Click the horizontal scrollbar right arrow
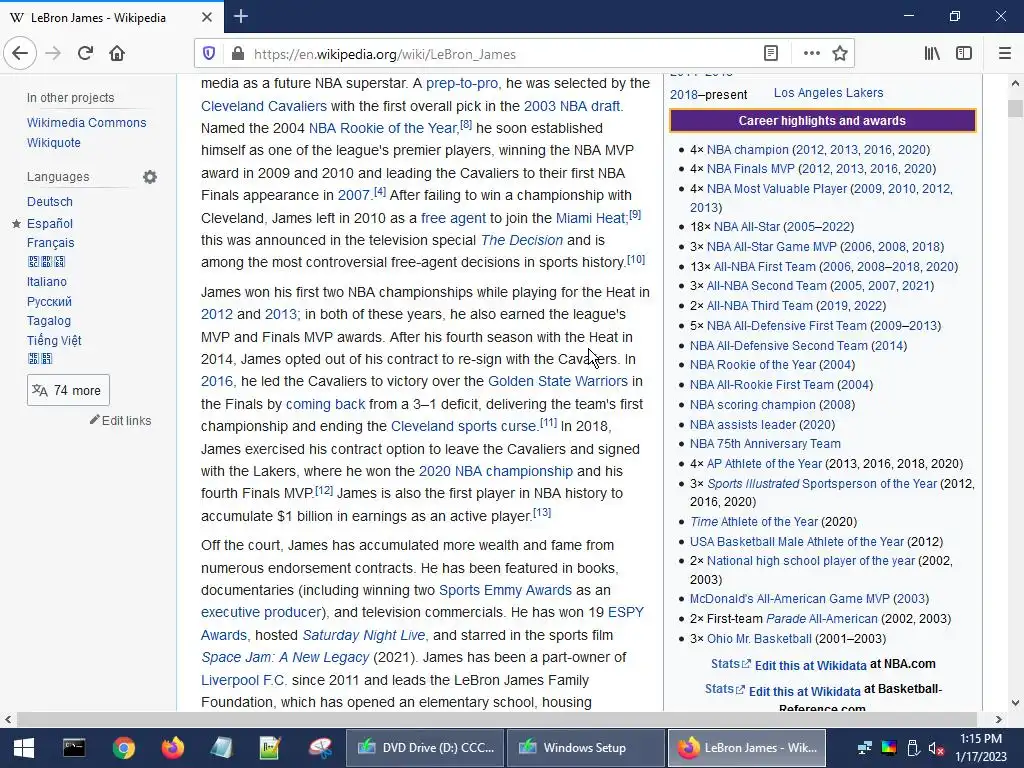Screen dimensions: 1024x768 coord(999,719)
